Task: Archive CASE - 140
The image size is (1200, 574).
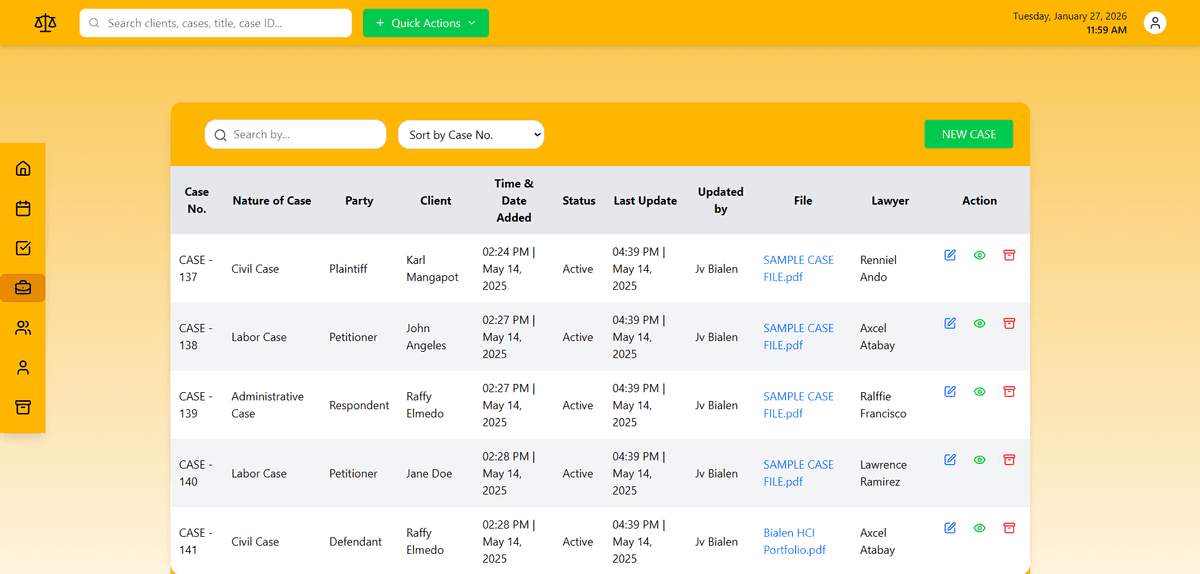Action: point(1009,459)
